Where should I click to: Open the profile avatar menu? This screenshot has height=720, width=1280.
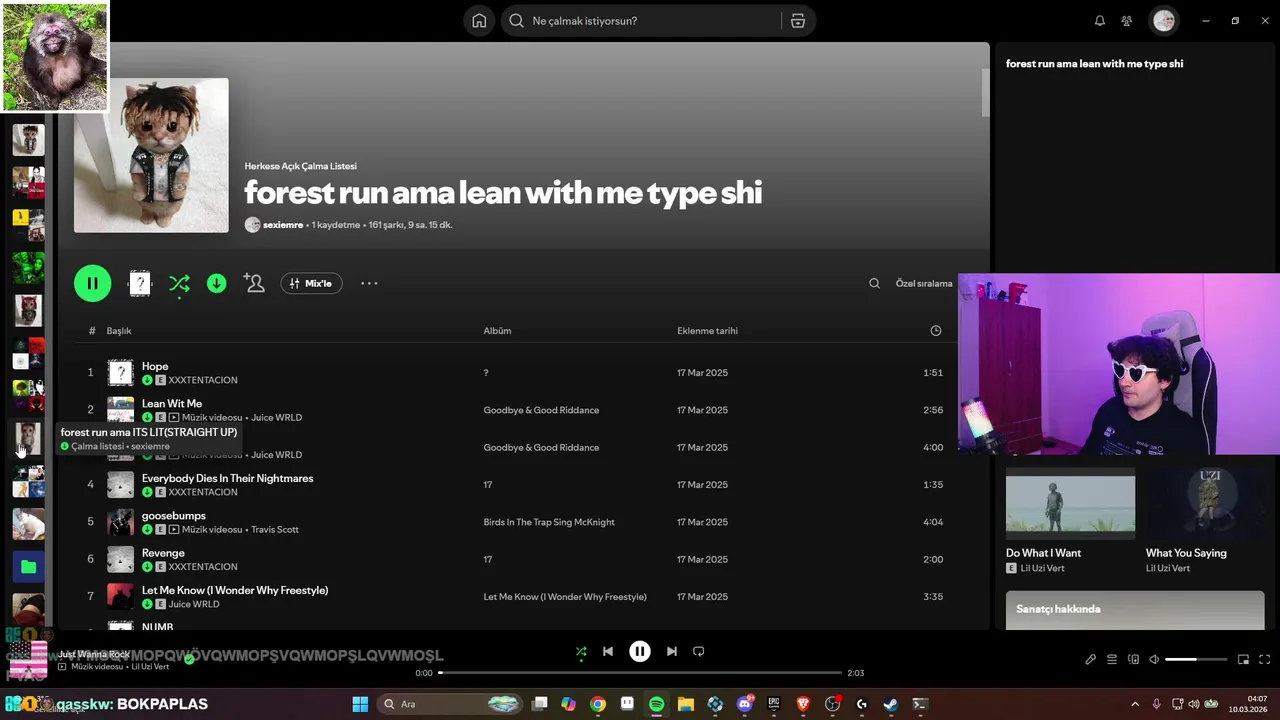coord(1164,21)
